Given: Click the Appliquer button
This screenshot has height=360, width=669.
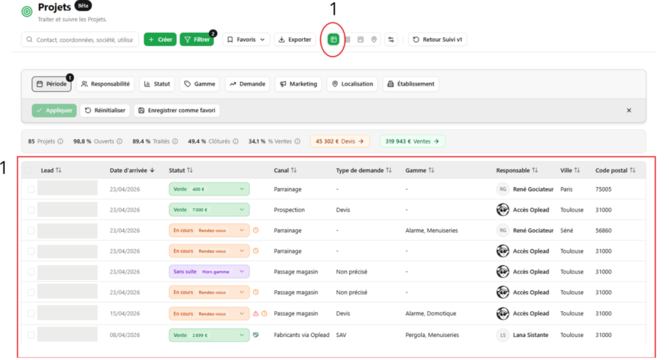Looking at the screenshot, I should click(54, 110).
